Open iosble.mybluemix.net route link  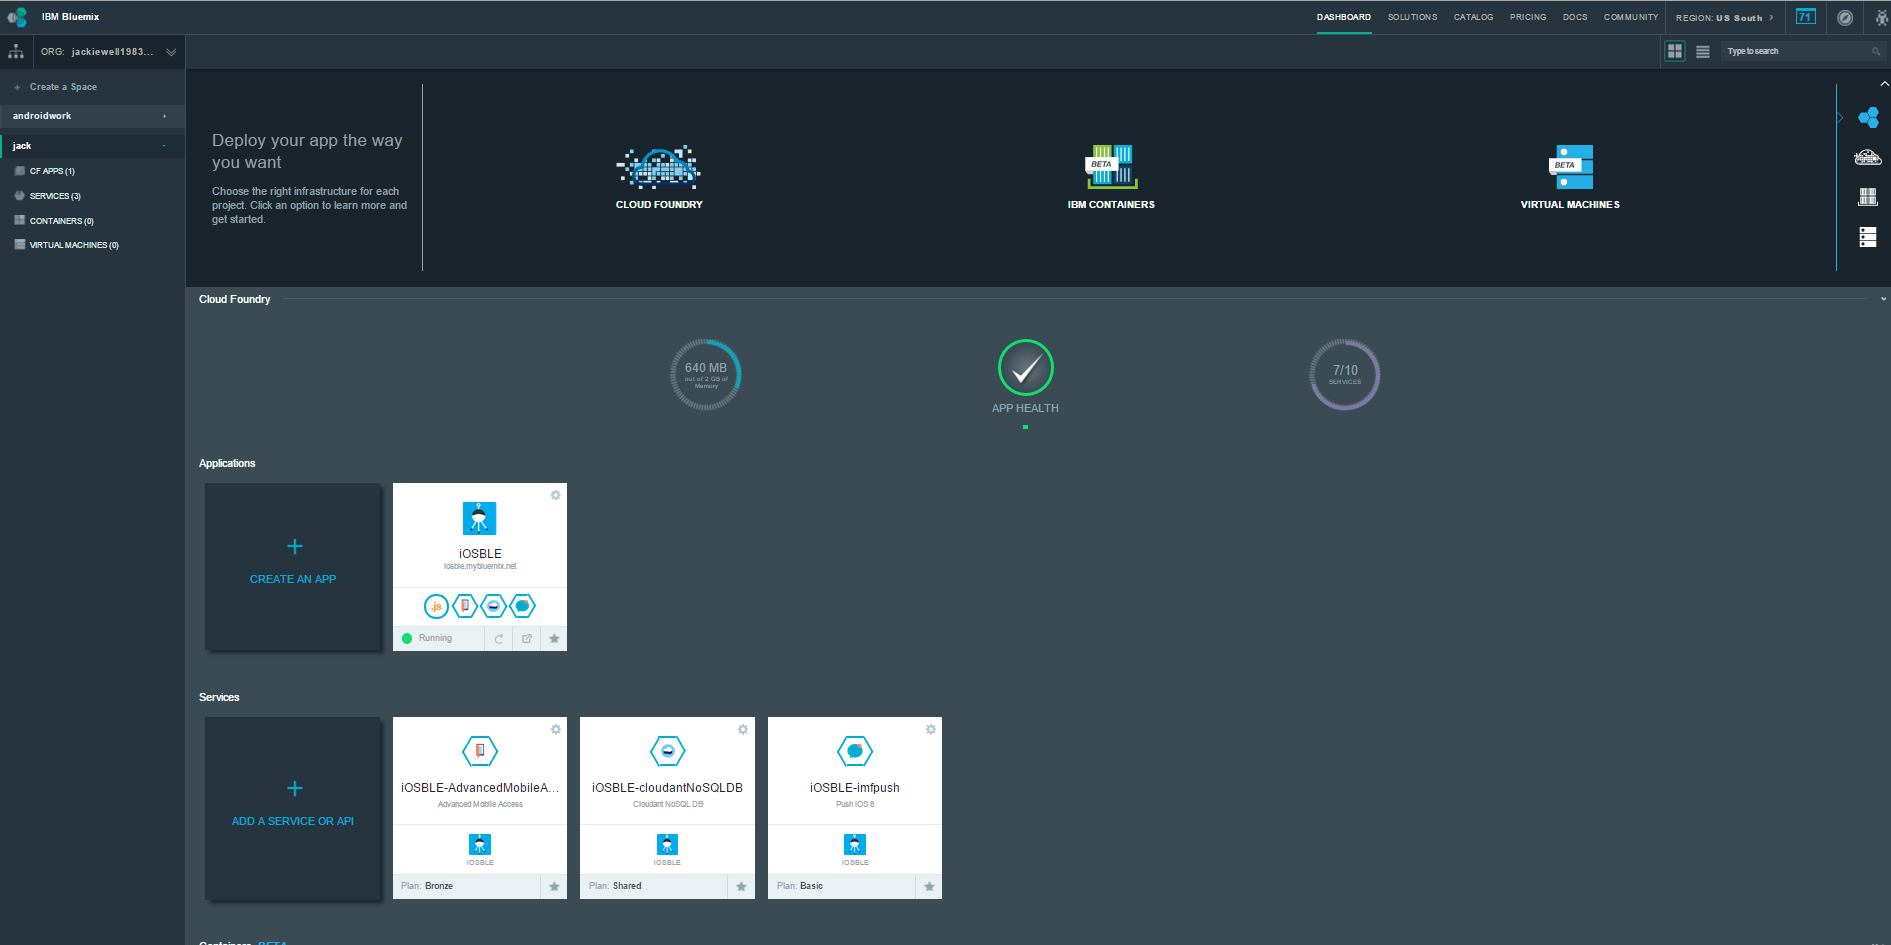(x=480, y=567)
